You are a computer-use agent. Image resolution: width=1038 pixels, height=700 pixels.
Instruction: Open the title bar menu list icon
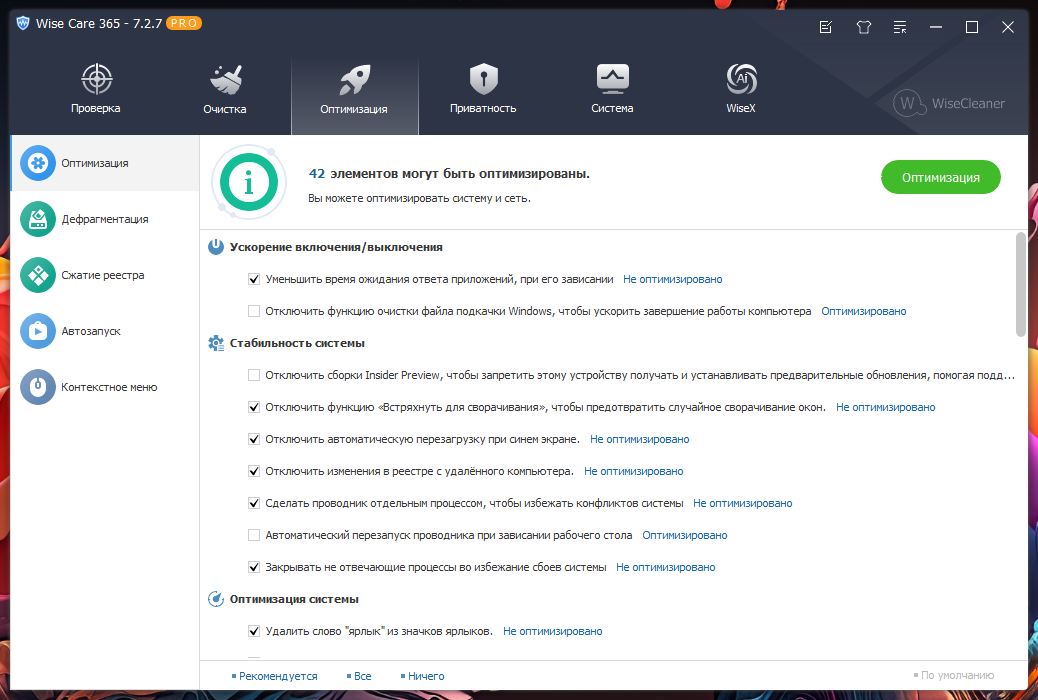(900, 27)
